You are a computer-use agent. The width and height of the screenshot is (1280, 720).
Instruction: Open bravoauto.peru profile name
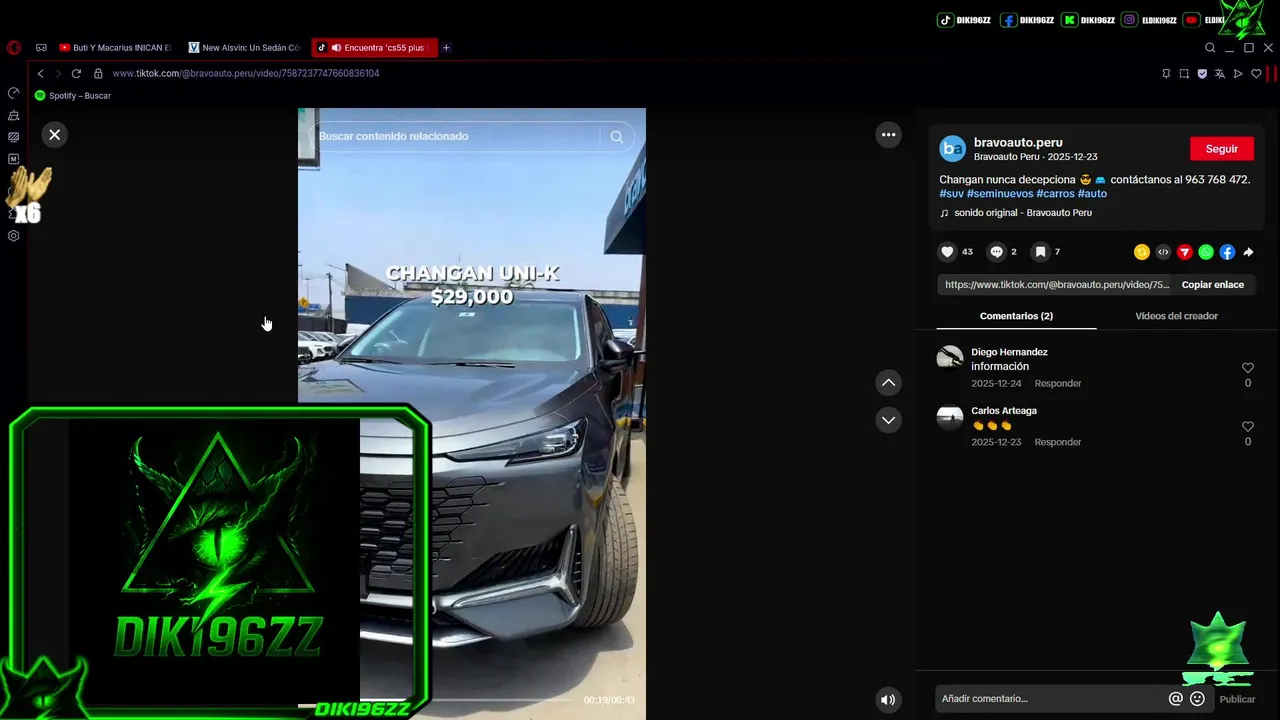[x=1018, y=143]
